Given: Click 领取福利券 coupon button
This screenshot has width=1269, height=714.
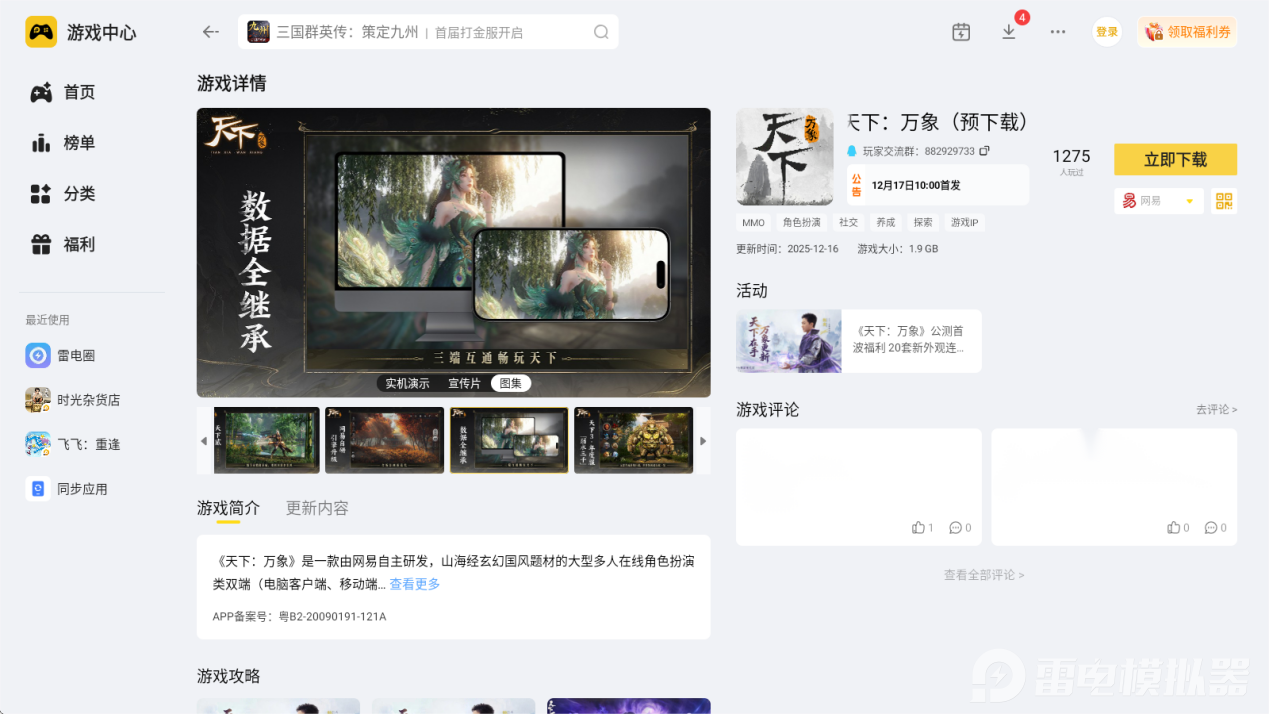Looking at the screenshot, I should [1187, 32].
